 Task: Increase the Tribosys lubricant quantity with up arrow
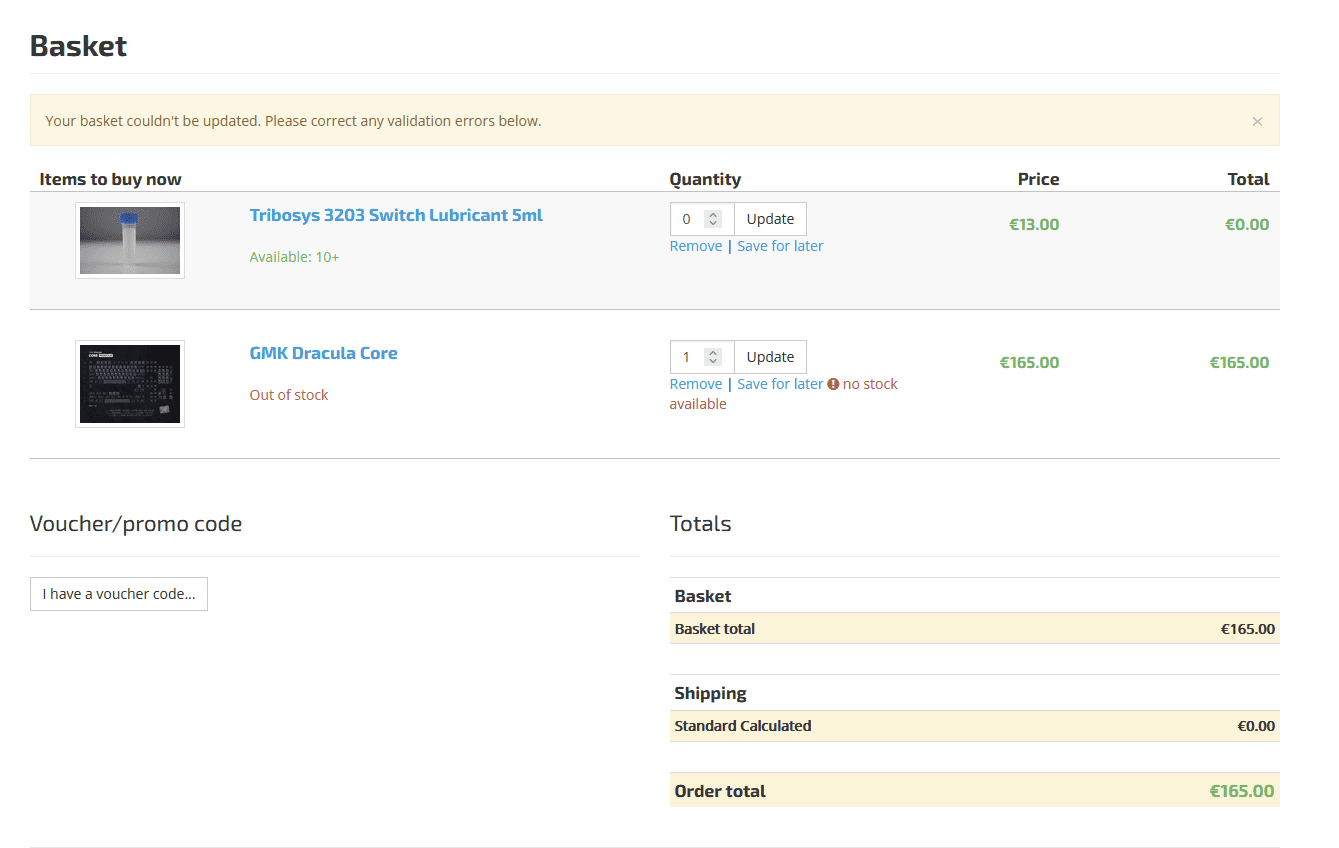click(713, 215)
